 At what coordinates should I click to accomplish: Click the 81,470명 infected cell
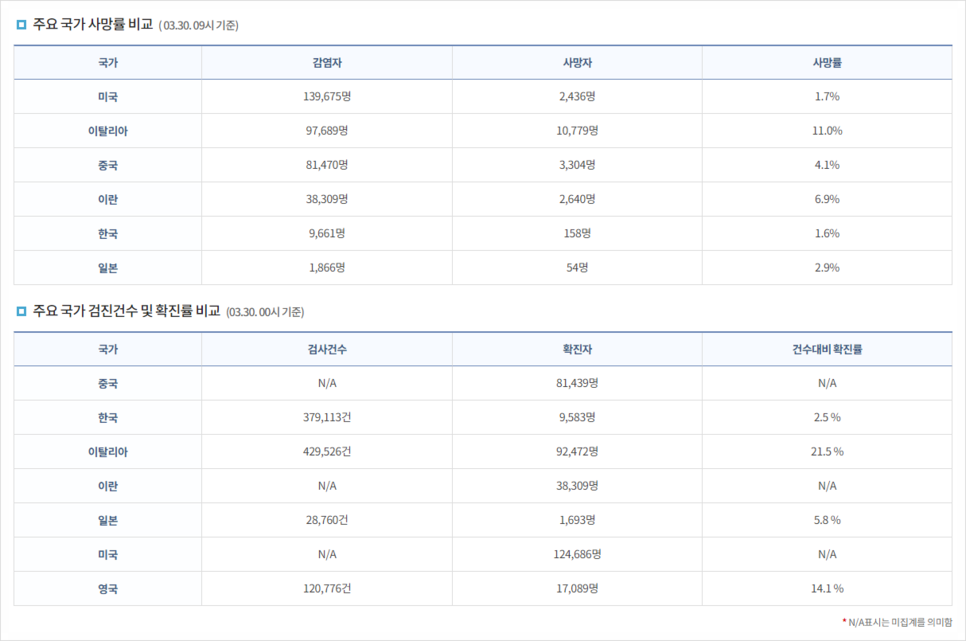(x=327, y=165)
